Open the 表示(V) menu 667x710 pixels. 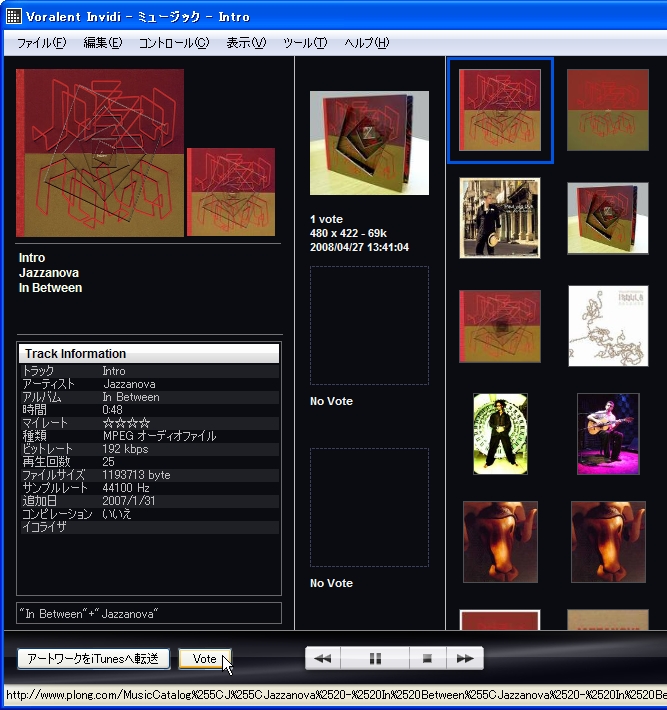(x=246, y=43)
